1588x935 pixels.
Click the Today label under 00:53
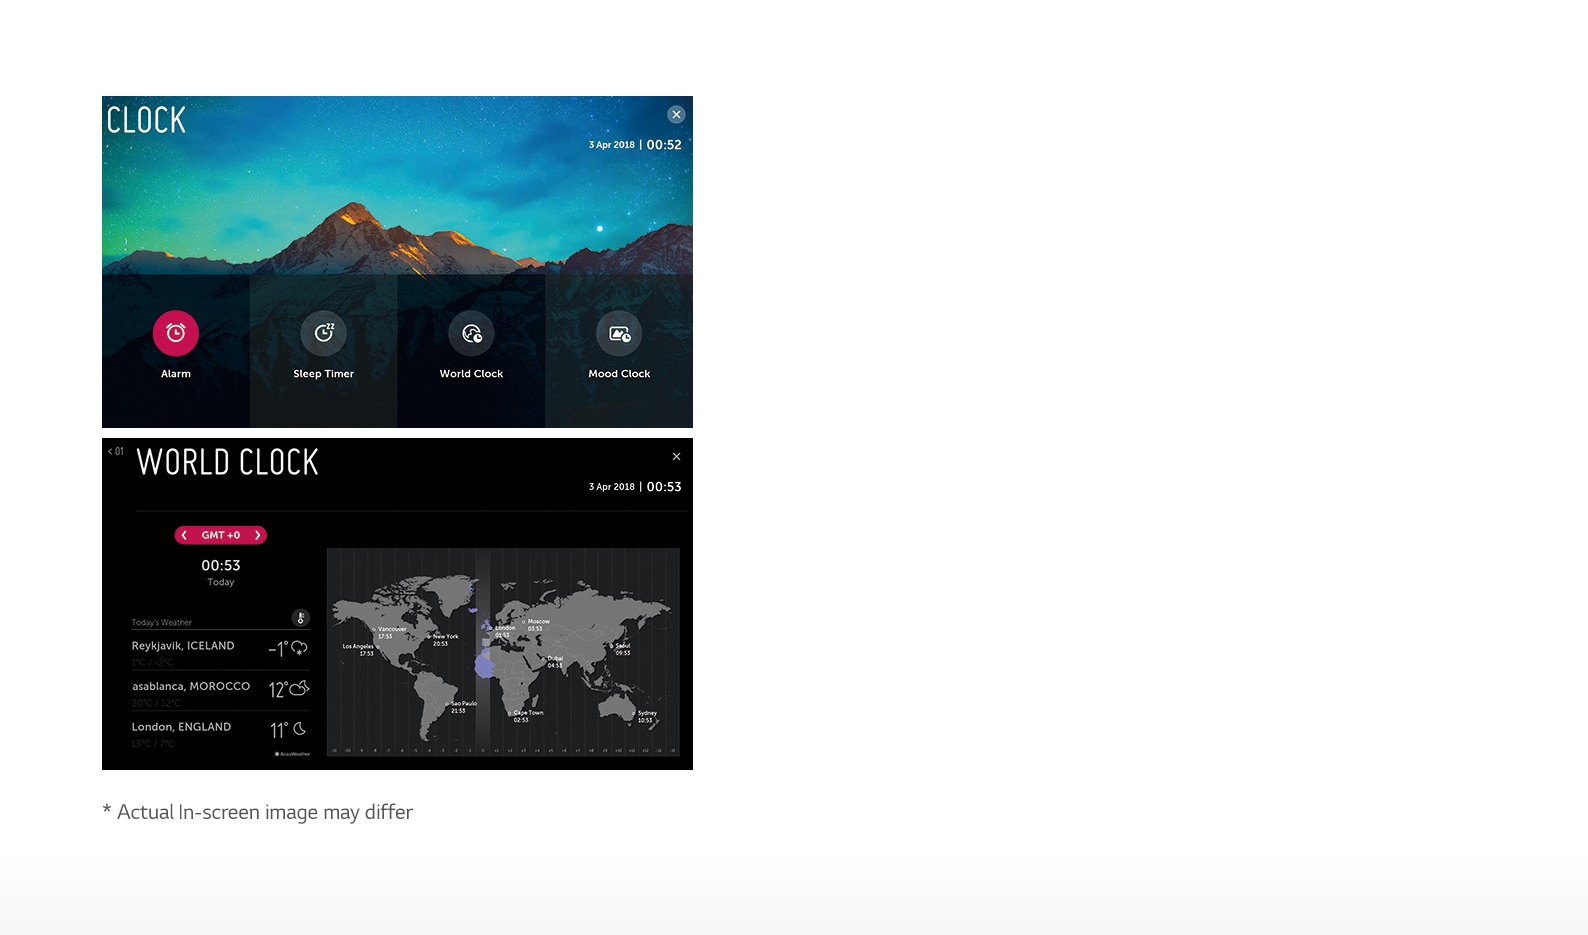coord(221,582)
